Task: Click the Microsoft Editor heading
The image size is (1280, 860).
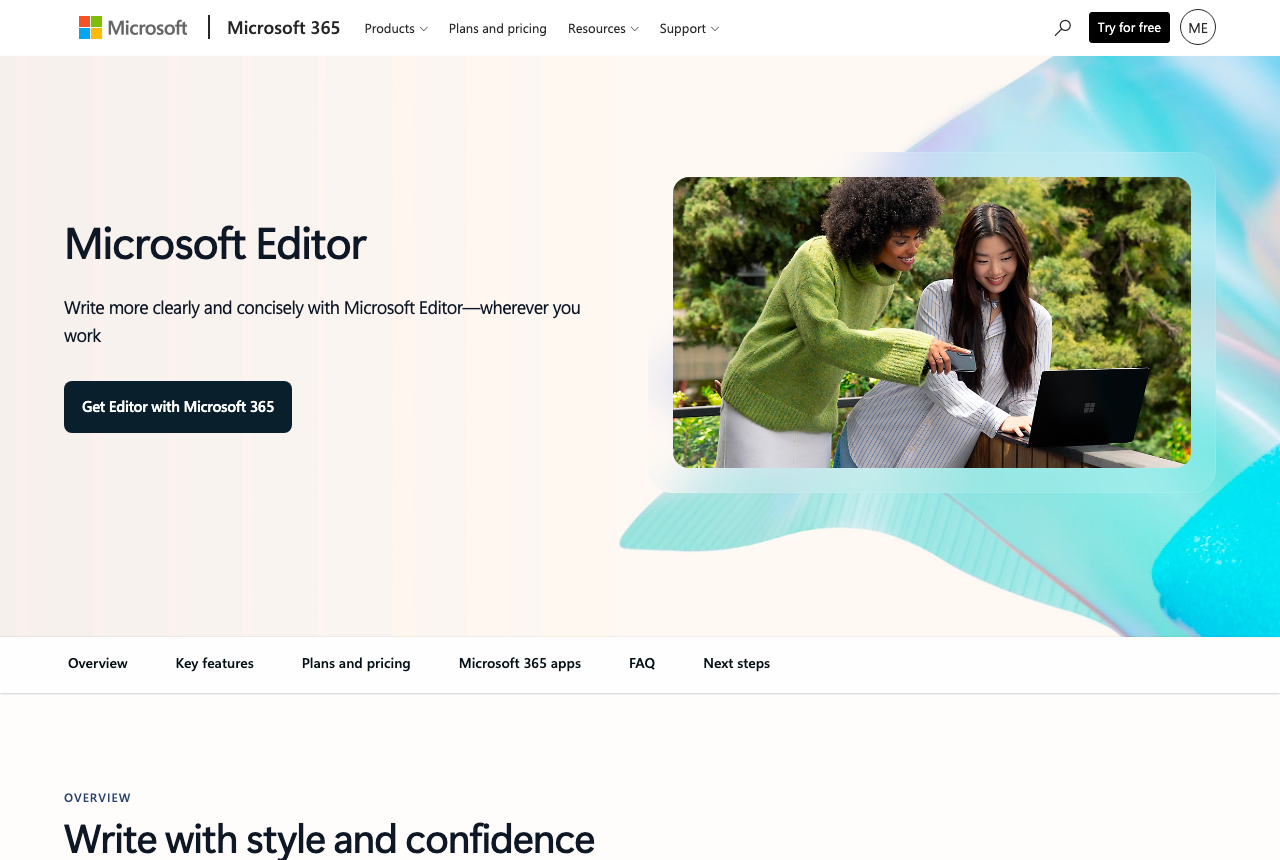Action: [x=215, y=244]
